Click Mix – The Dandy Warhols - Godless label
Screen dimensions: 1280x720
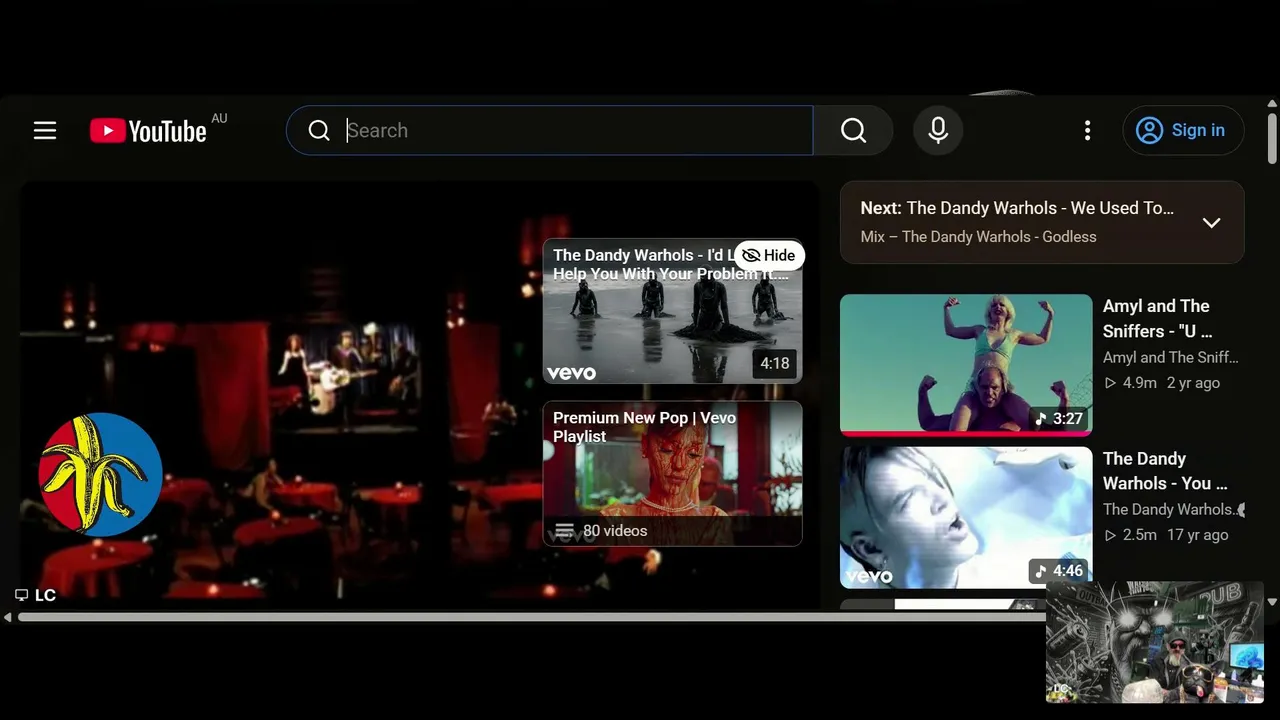[x=978, y=237]
